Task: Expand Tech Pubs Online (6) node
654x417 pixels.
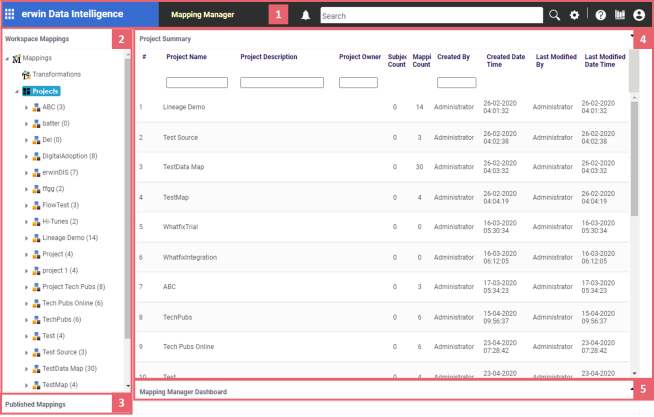Action: pos(26,304)
